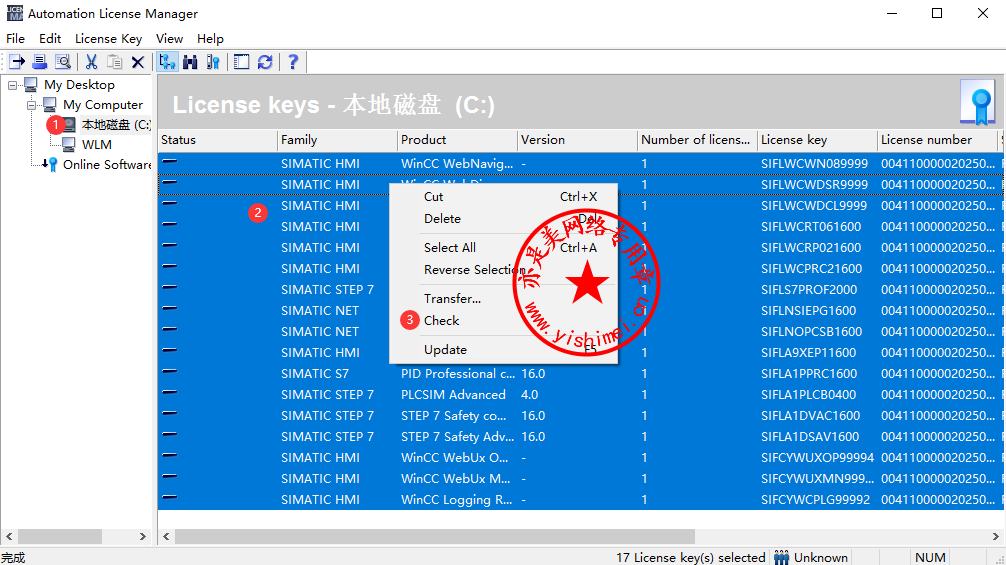Click the Cut scissors toolbar icon

(91, 62)
